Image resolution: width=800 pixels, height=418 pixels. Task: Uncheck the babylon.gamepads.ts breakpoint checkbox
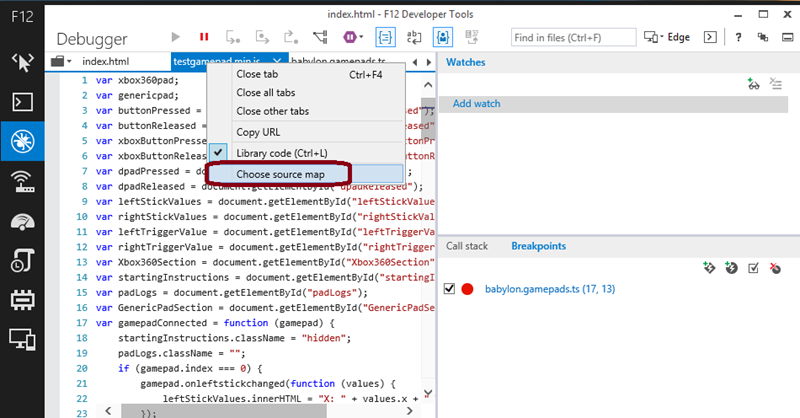449,289
